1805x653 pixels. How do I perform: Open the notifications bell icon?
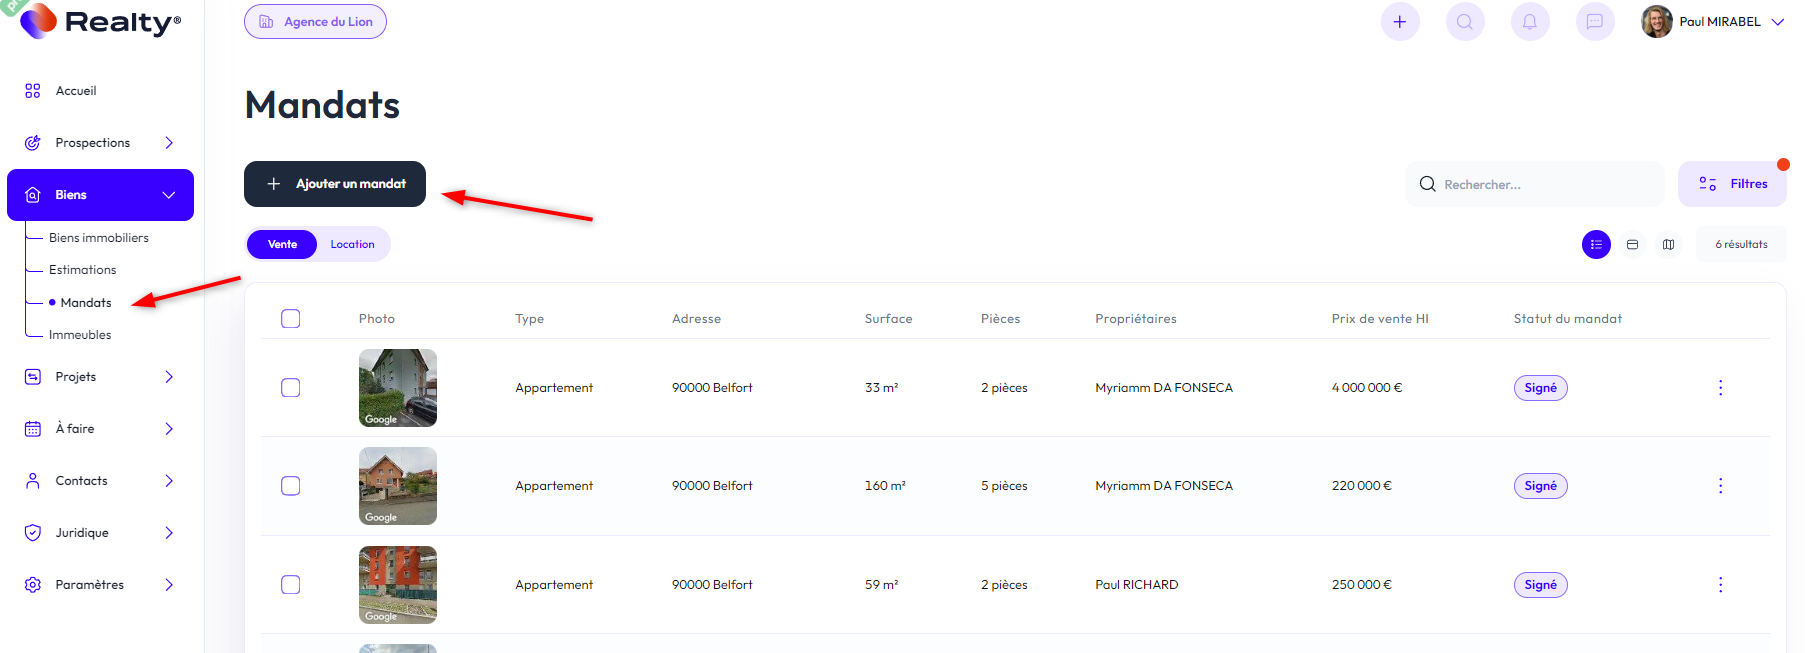[1529, 22]
